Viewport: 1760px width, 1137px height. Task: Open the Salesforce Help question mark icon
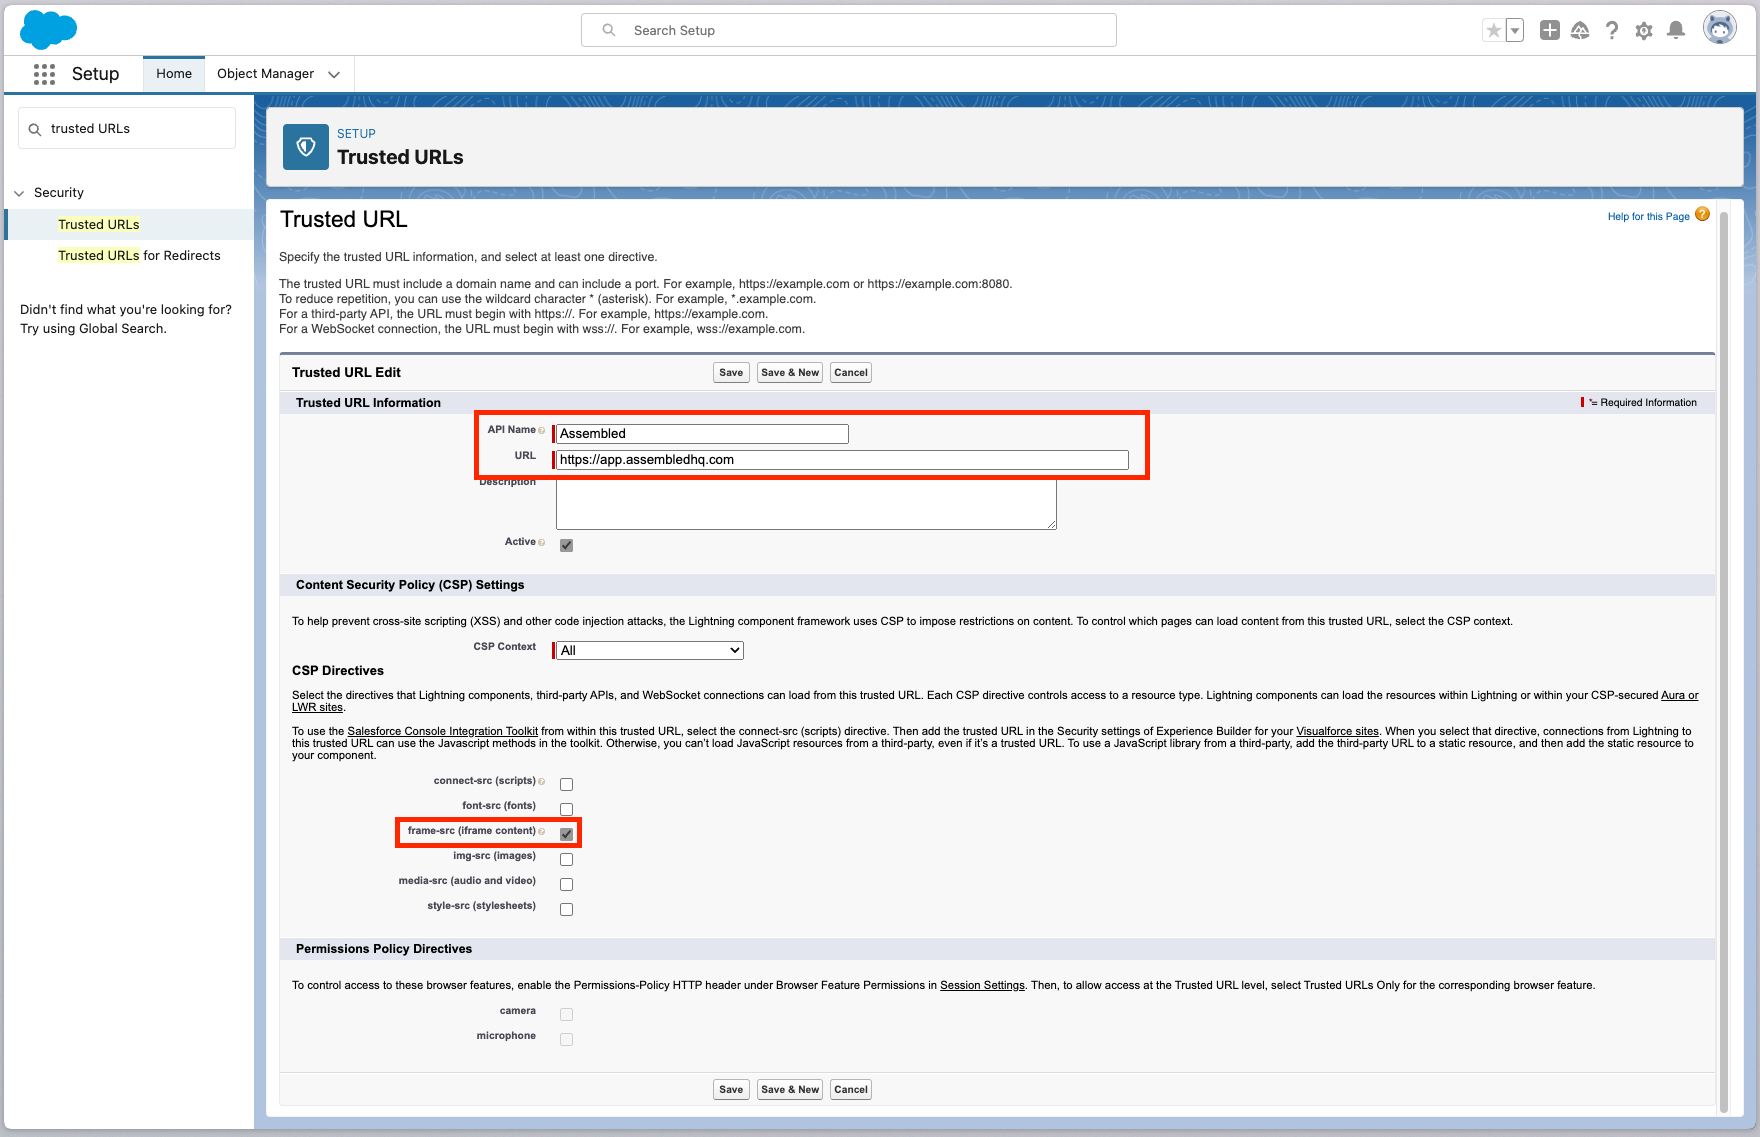(x=1612, y=31)
